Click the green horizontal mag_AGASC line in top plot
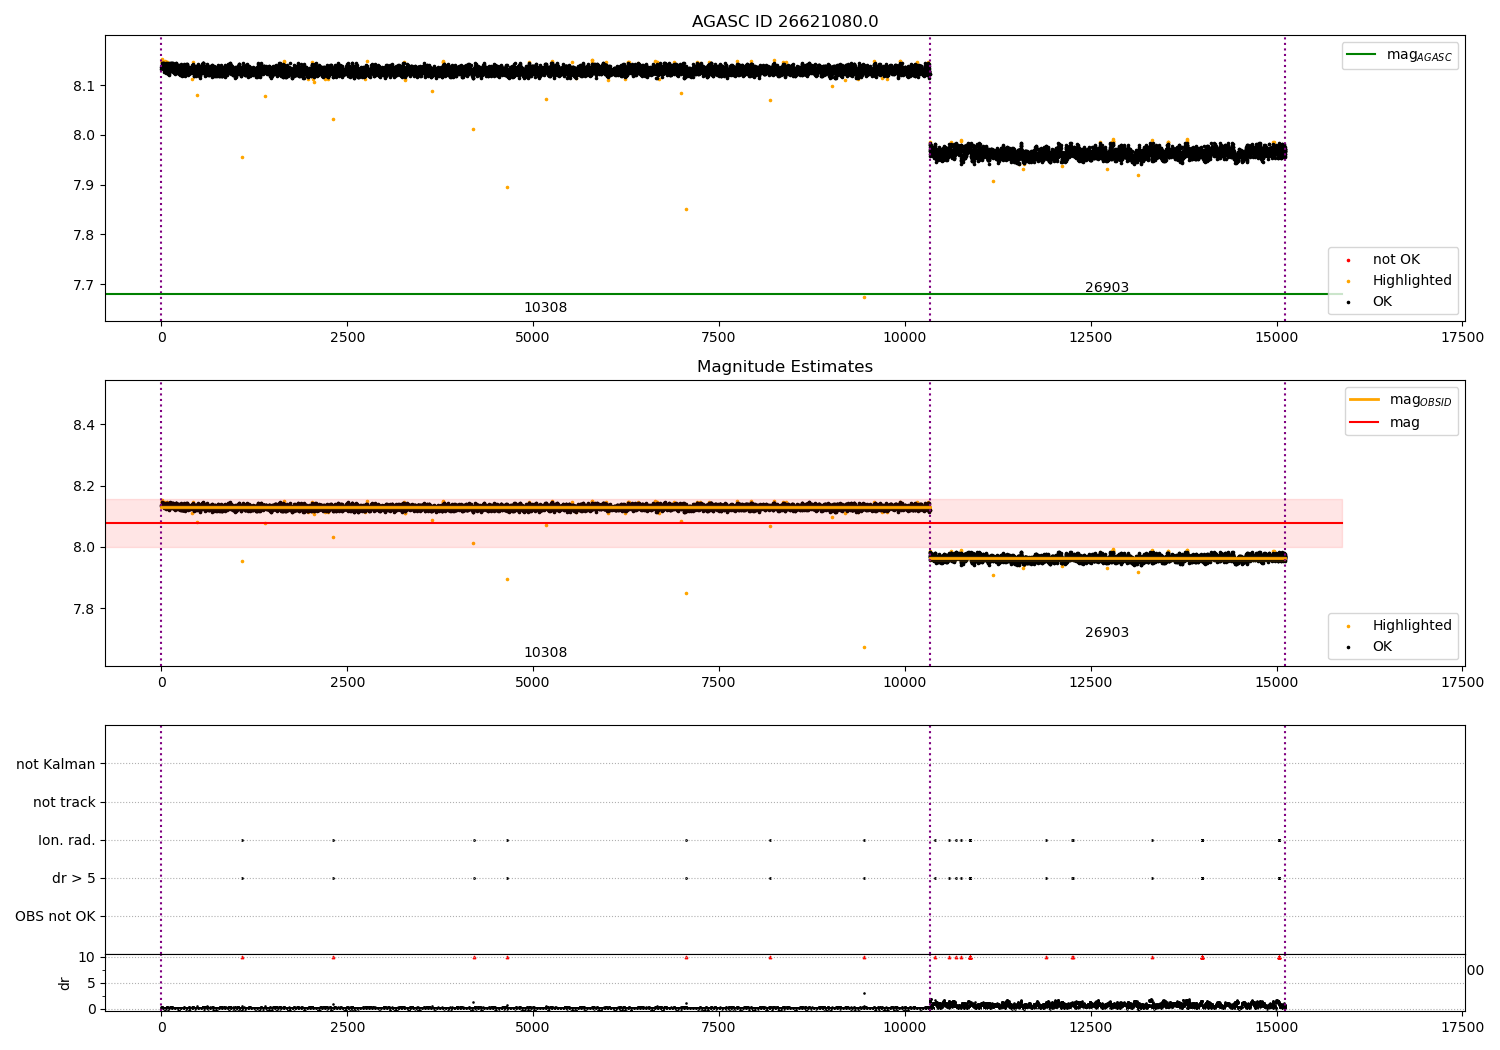 tap(724, 294)
